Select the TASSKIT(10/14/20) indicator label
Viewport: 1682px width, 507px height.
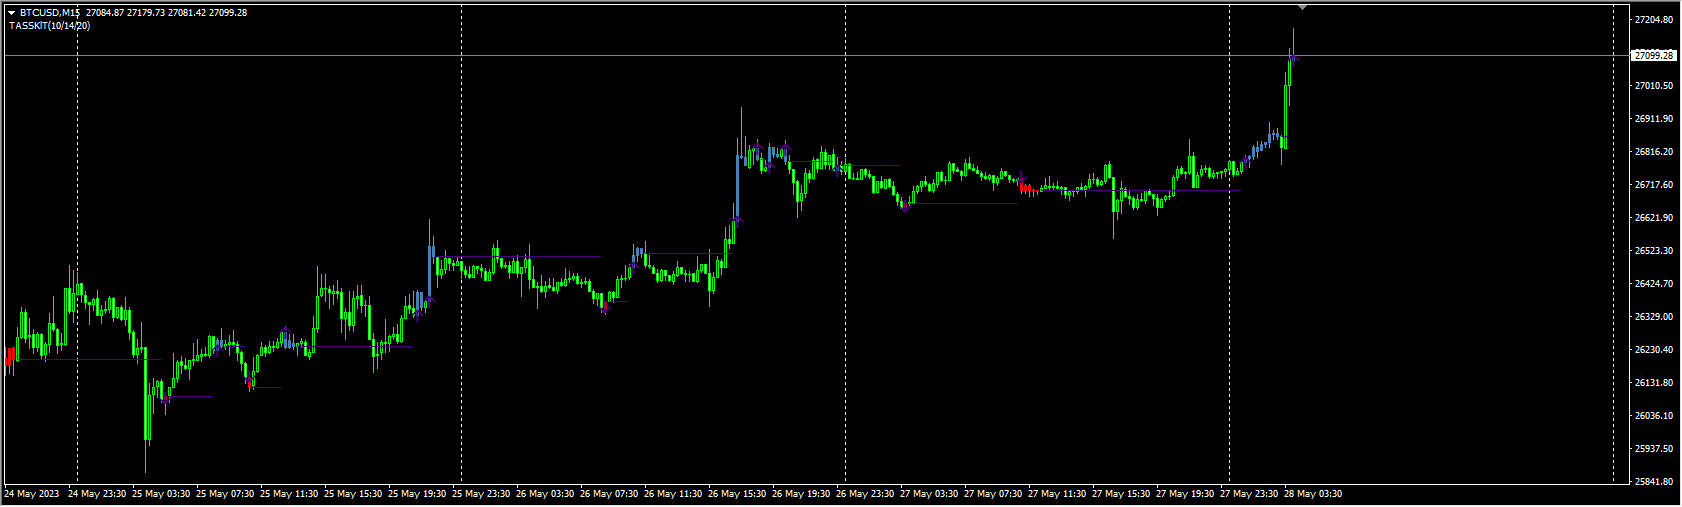click(49, 26)
